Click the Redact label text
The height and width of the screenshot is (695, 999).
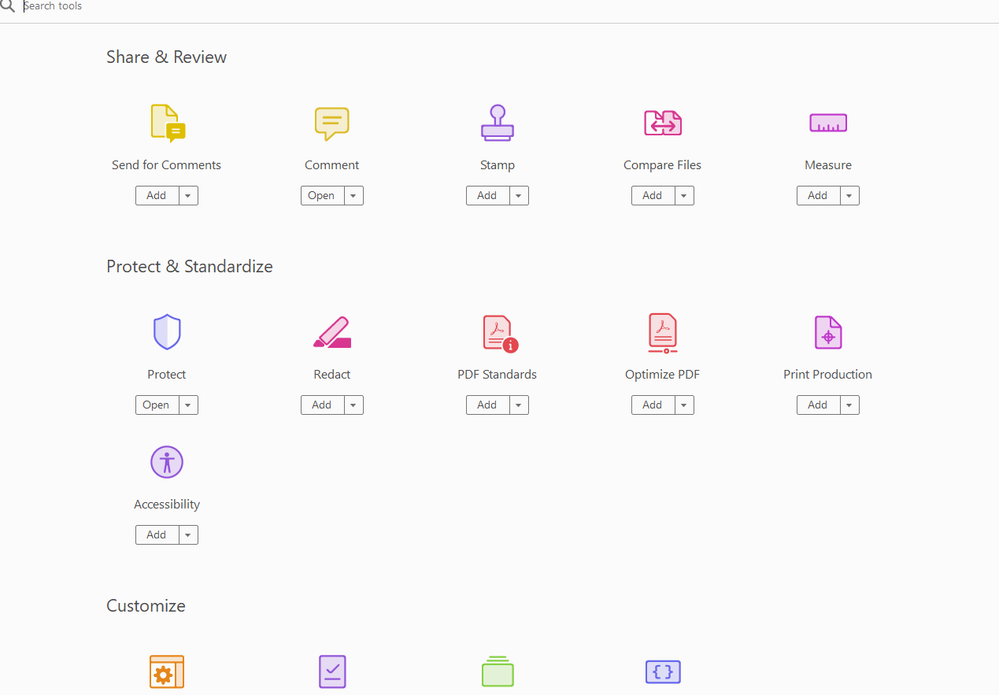tap(332, 375)
